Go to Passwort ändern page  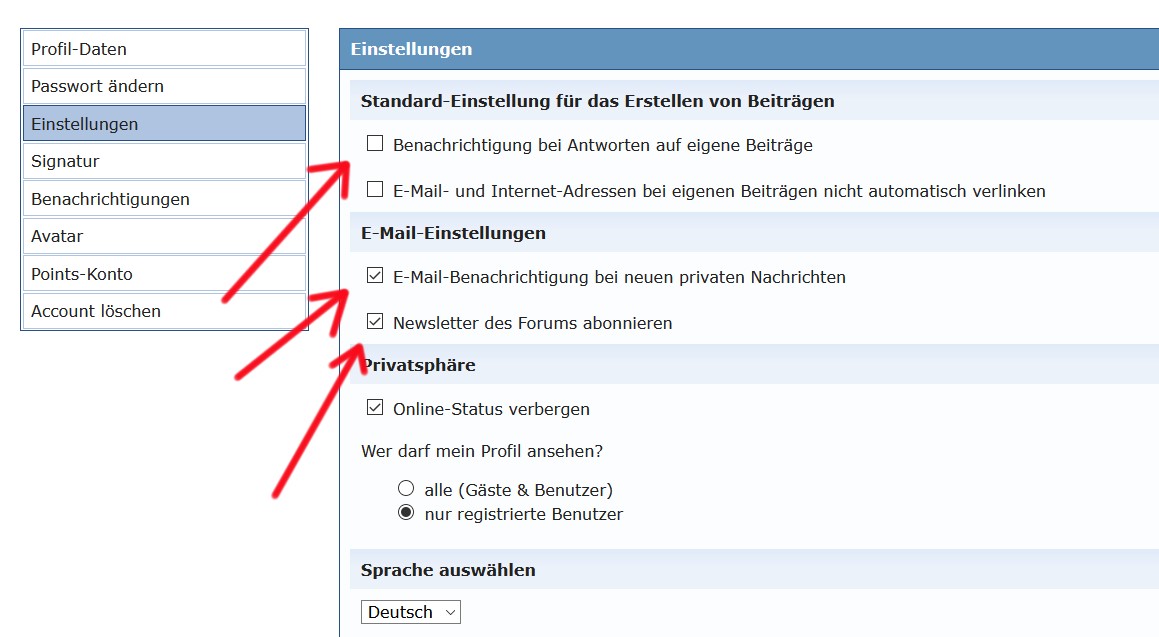coord(163,86)
